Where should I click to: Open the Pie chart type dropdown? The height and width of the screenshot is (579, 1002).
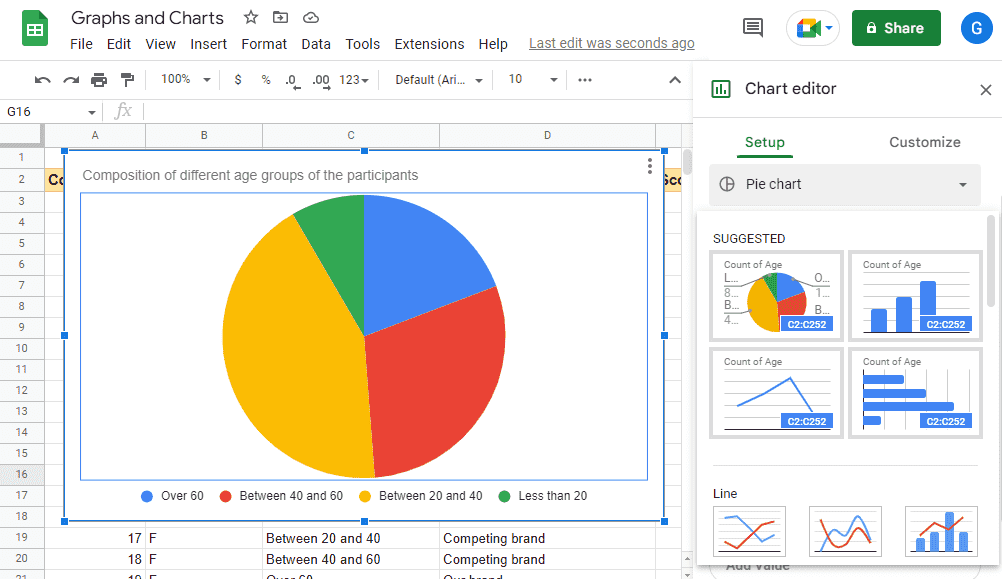point(843,184)
